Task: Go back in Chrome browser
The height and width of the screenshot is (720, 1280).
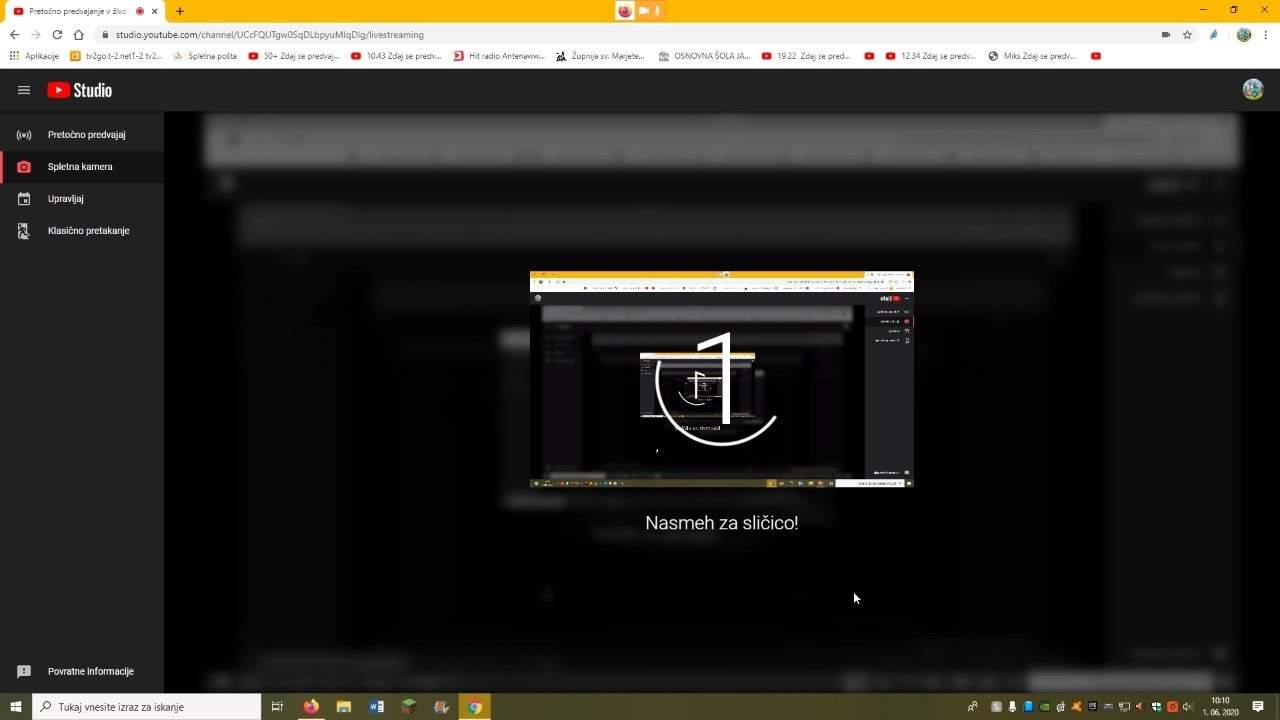Action: click(x=14, y=35)
